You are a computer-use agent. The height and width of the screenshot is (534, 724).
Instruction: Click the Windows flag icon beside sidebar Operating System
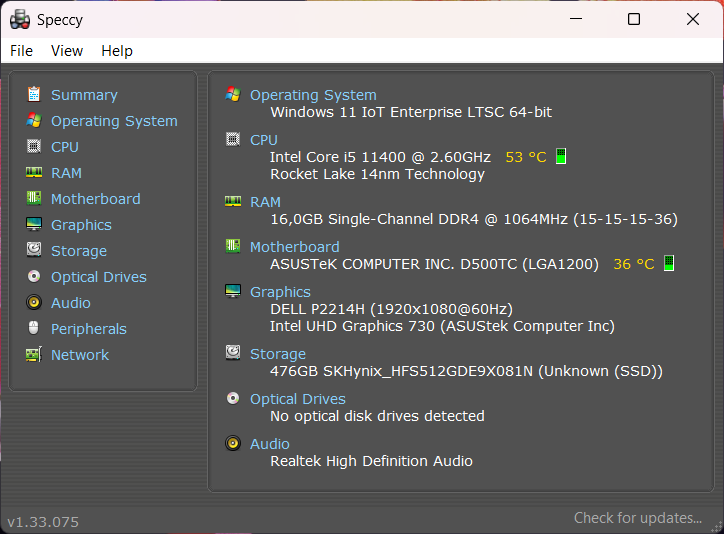34,120
